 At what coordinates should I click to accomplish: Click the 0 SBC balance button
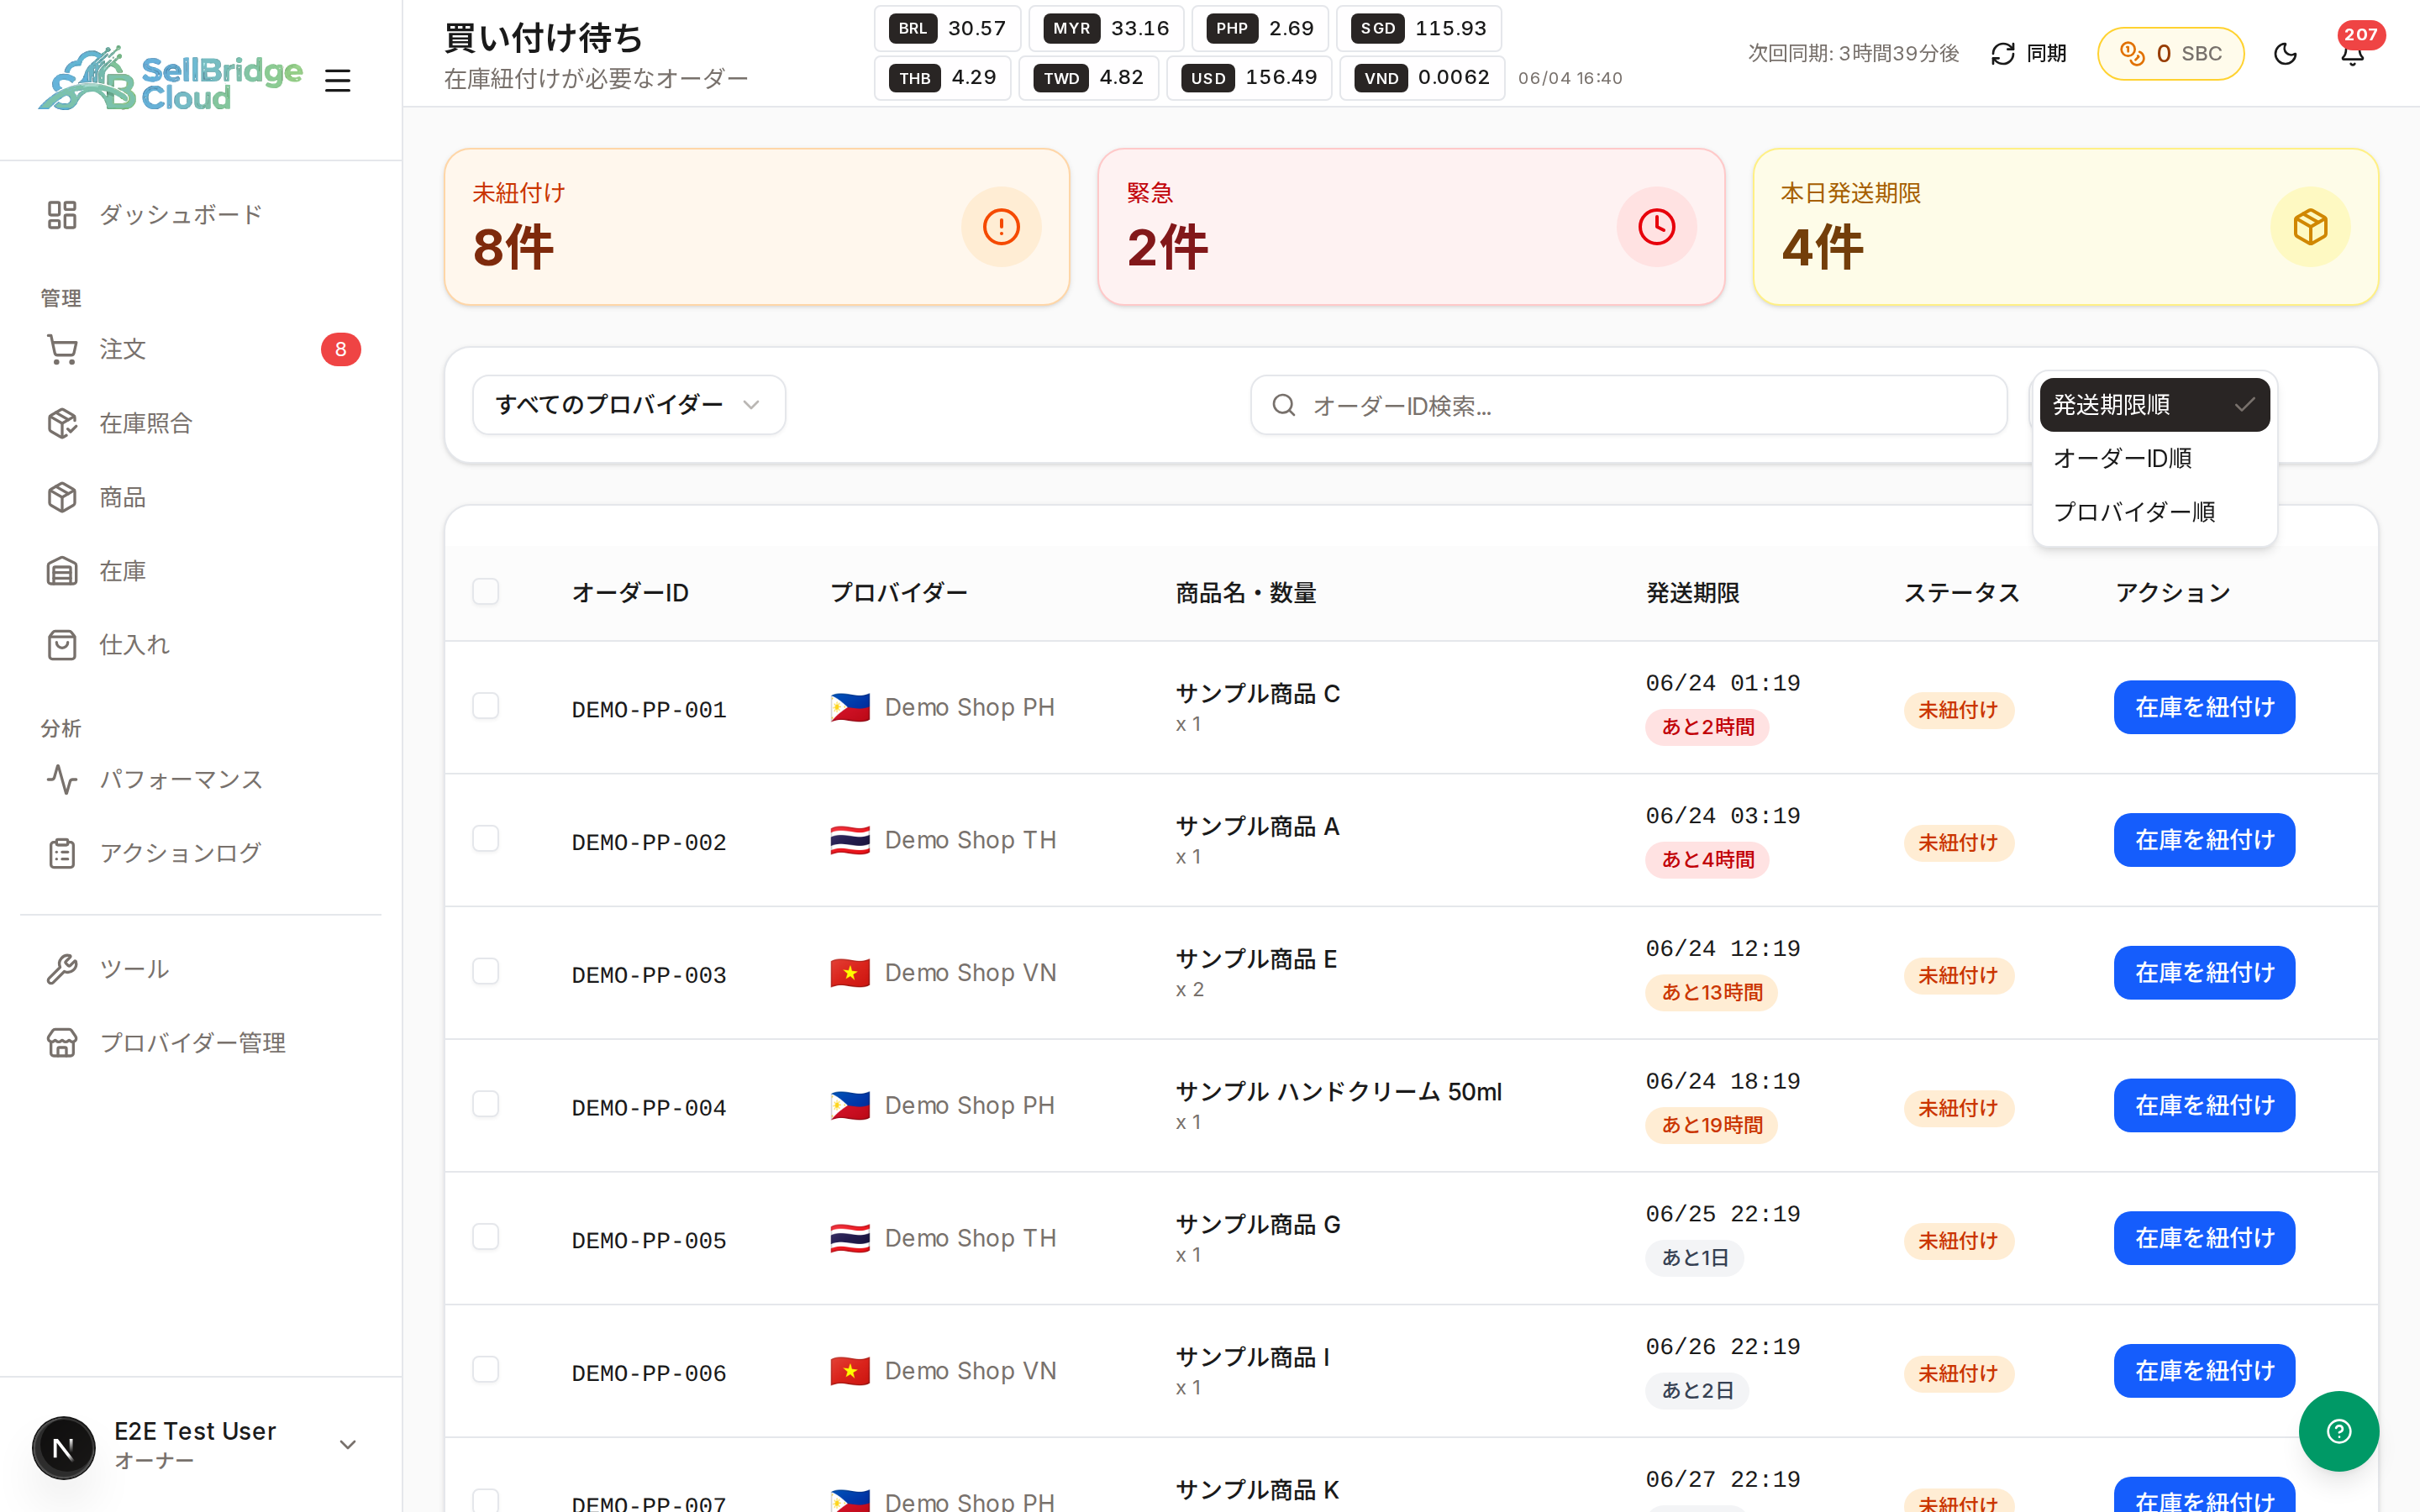pyautogui.click(x=2170, y=54)
